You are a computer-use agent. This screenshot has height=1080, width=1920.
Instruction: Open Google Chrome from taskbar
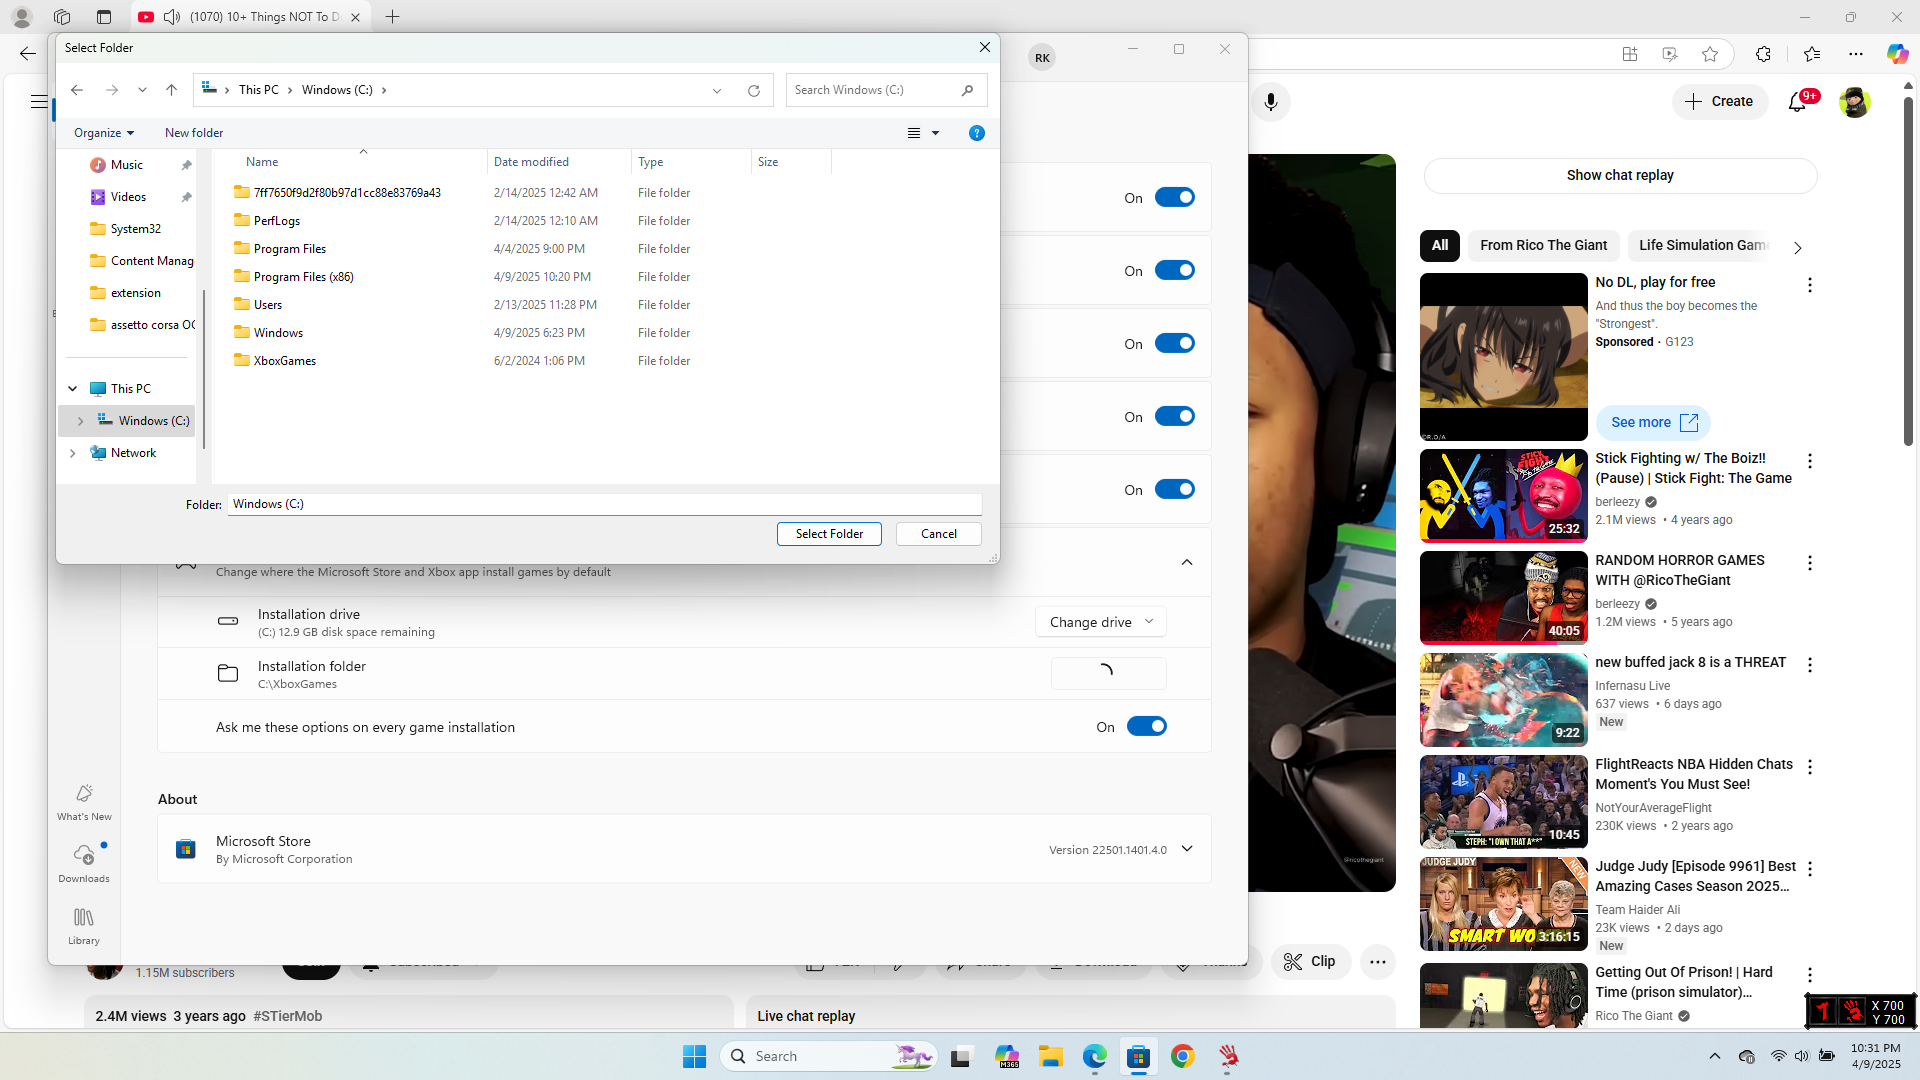[x=1183, y=1056]
